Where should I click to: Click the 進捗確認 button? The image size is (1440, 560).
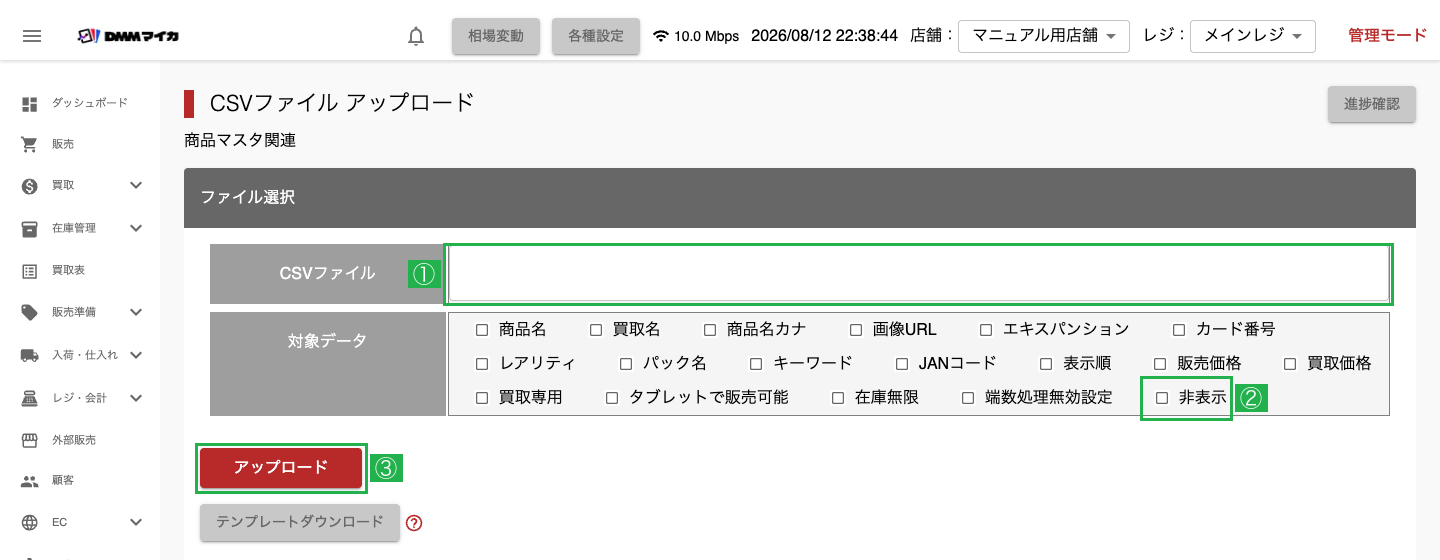tap(1372, 104)
